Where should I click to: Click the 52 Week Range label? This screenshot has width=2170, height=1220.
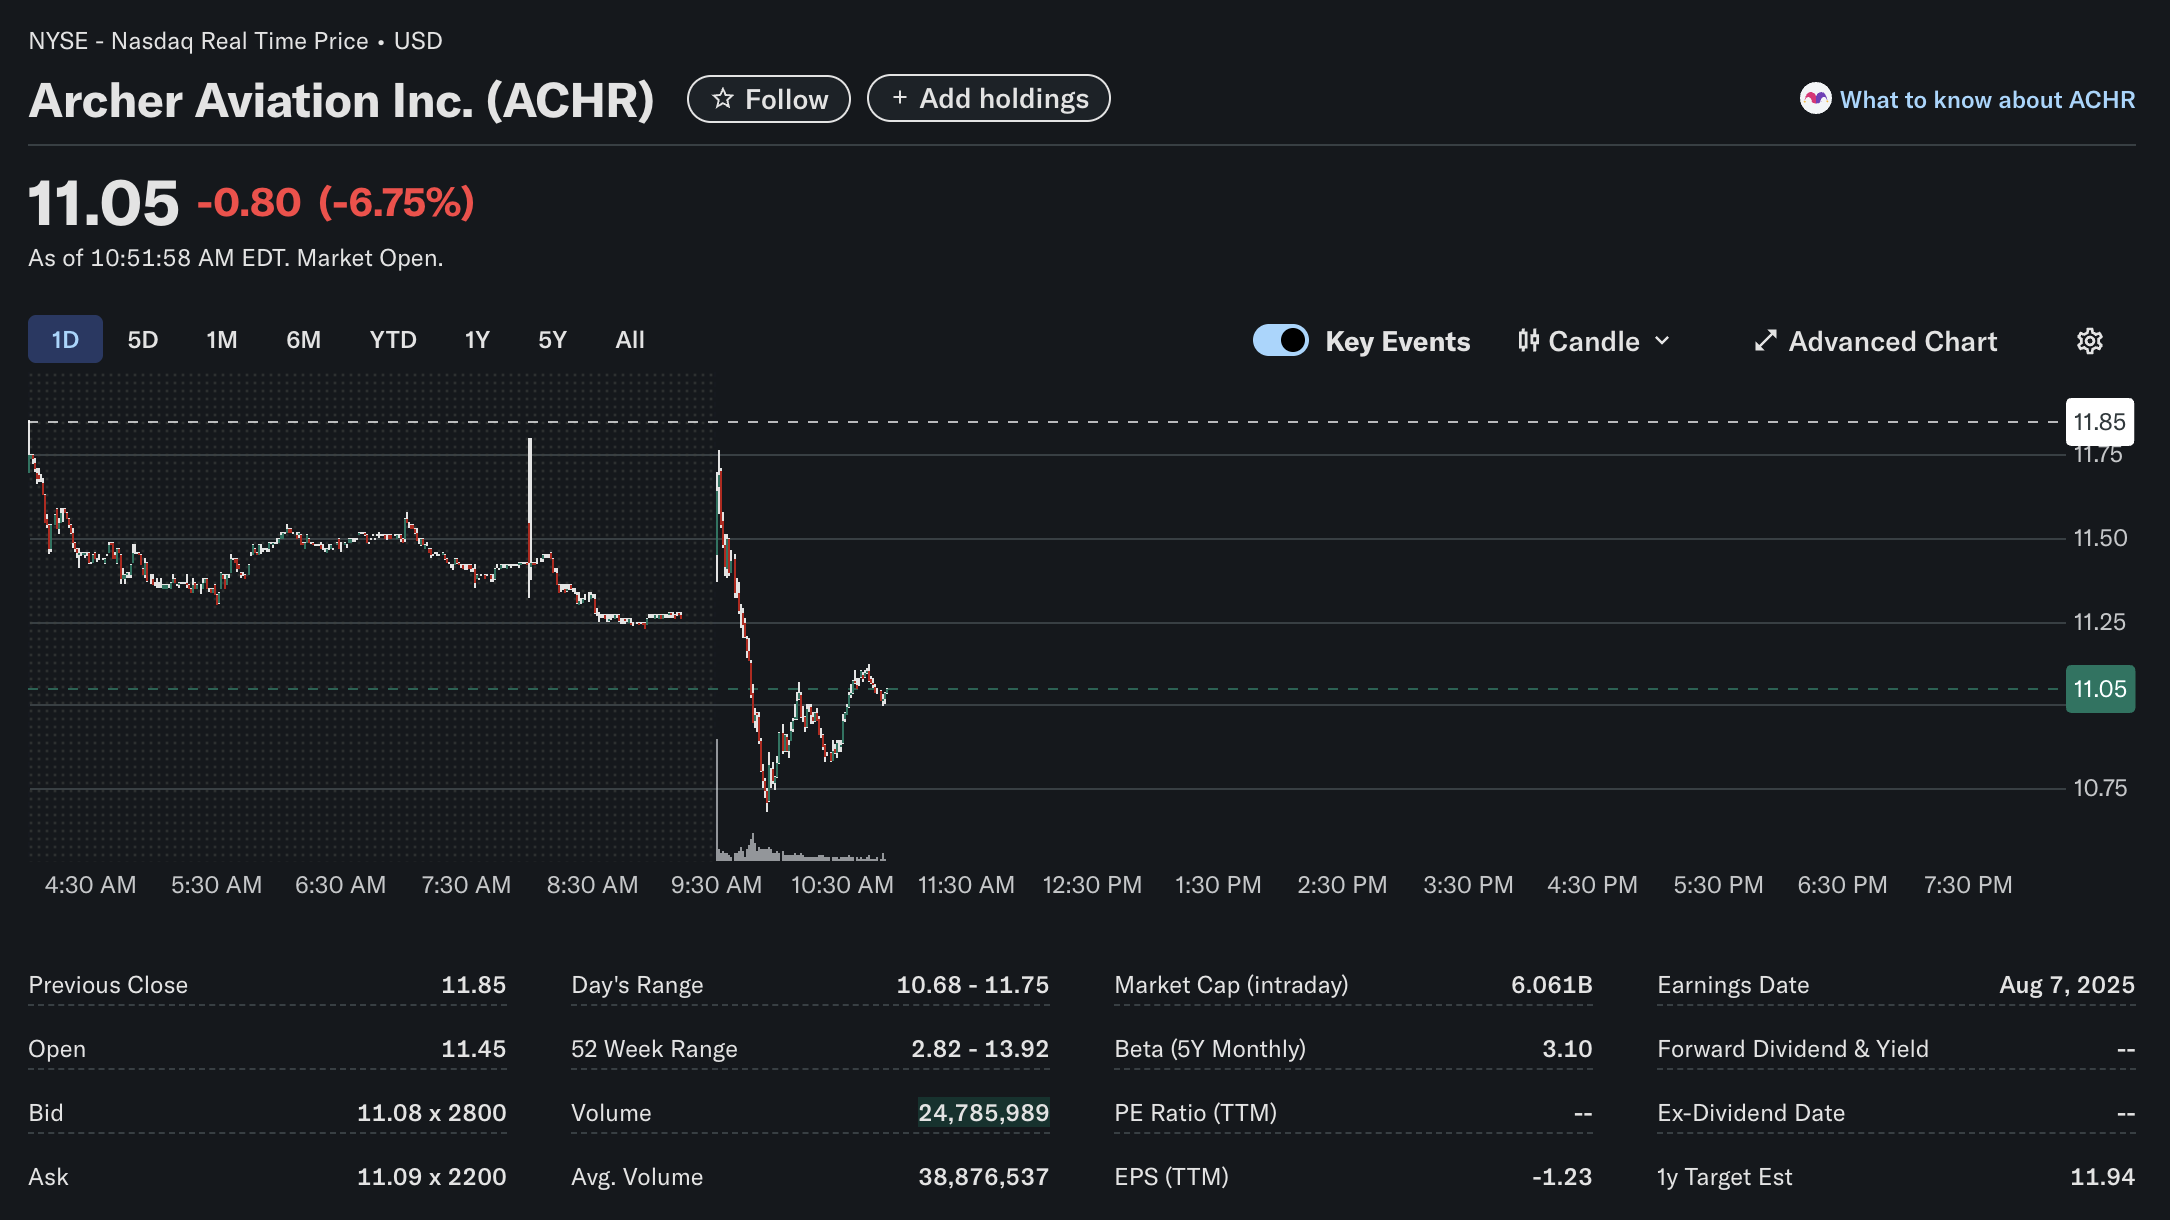pyautogui.click(x=654, y=1049)
